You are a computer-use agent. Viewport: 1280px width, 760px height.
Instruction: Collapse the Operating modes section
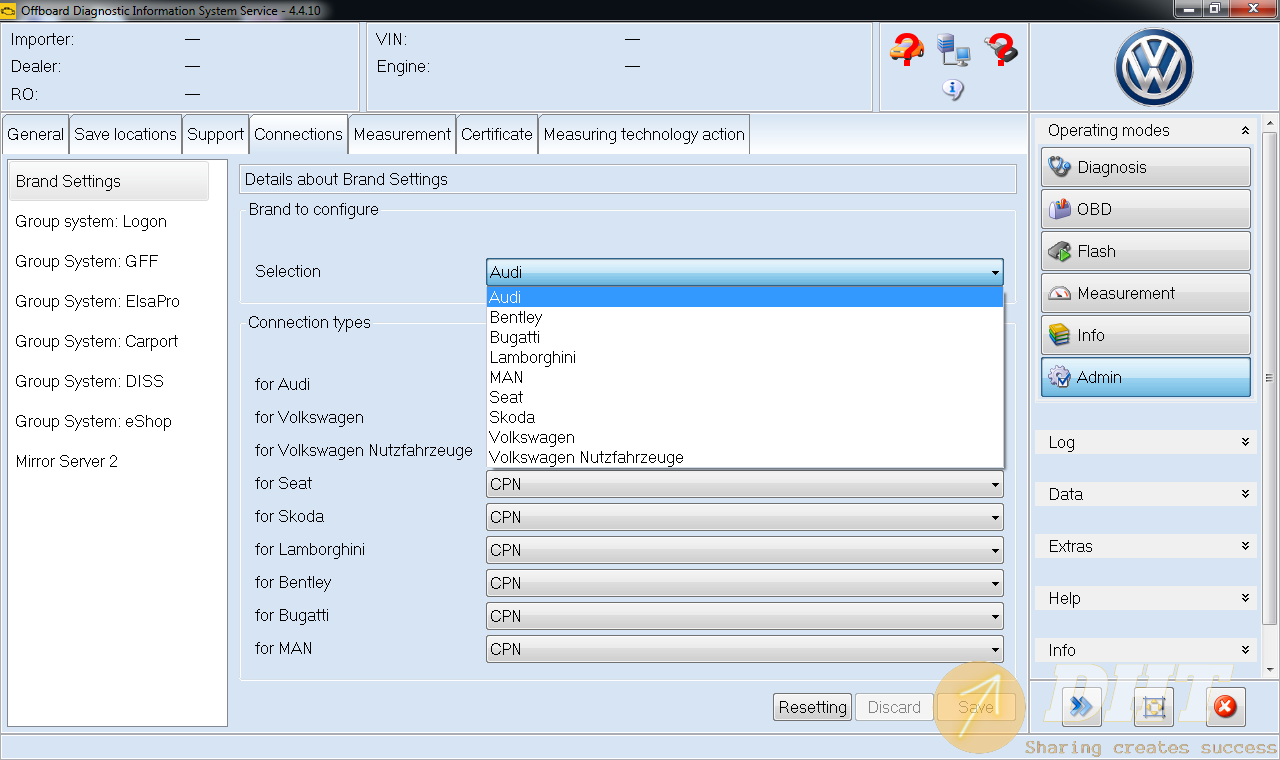[1245, 130]
